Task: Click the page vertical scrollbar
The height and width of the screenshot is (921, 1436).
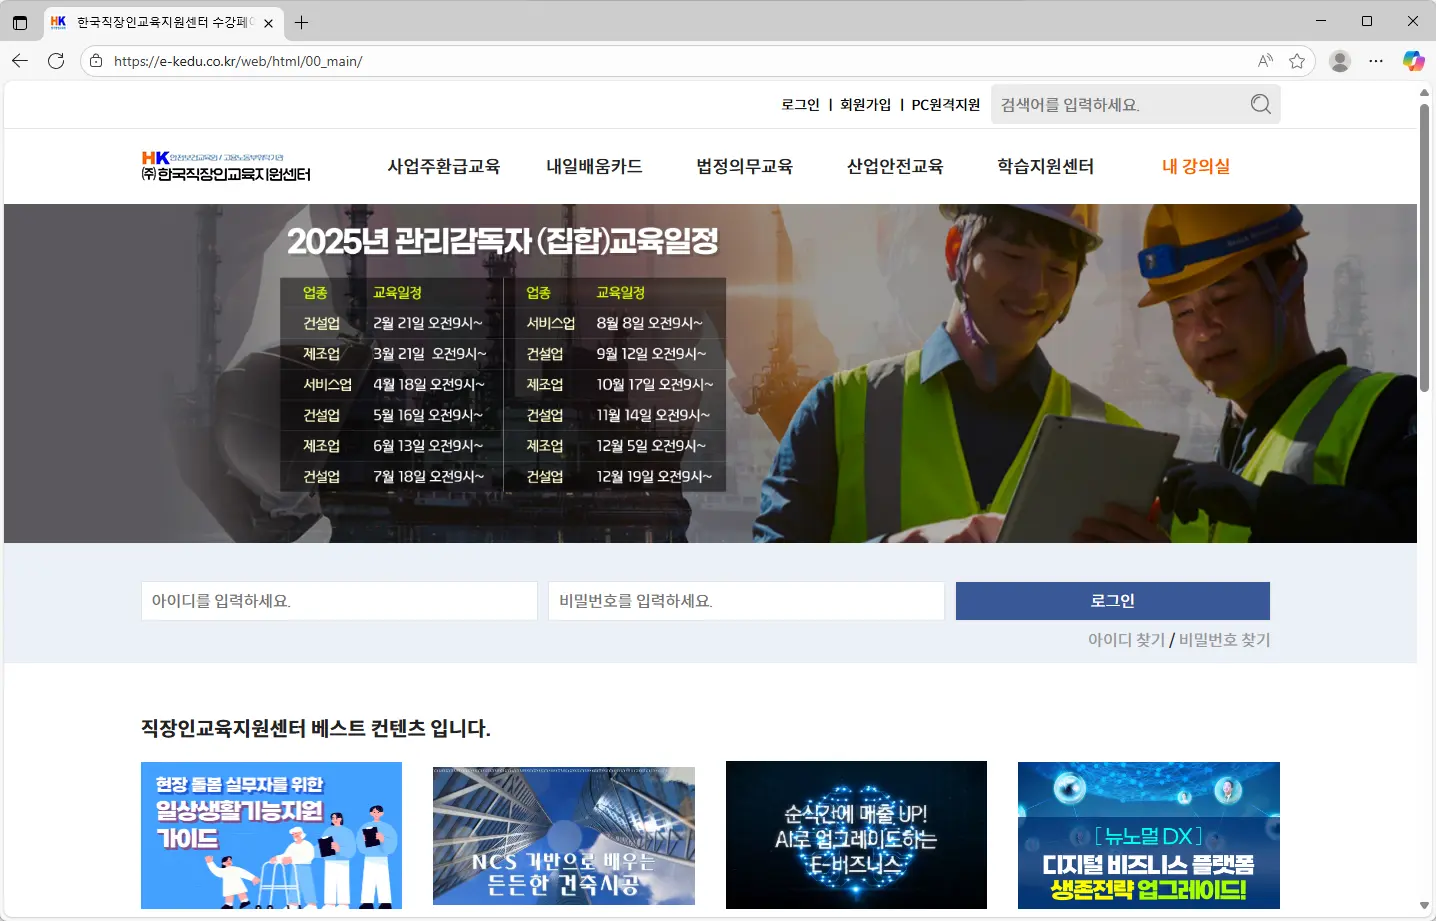Action: tap(1424, 250)
